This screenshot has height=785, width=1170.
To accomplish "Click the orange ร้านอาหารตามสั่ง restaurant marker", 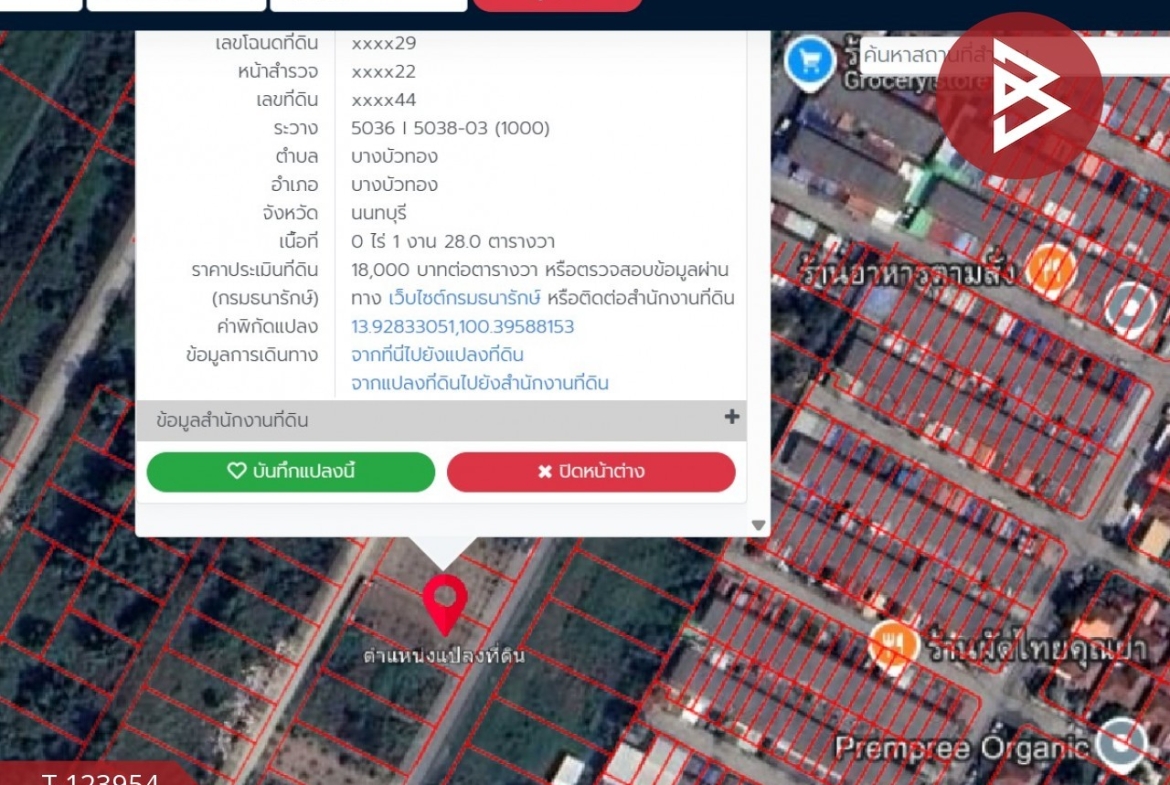I will pos(1050,270).
